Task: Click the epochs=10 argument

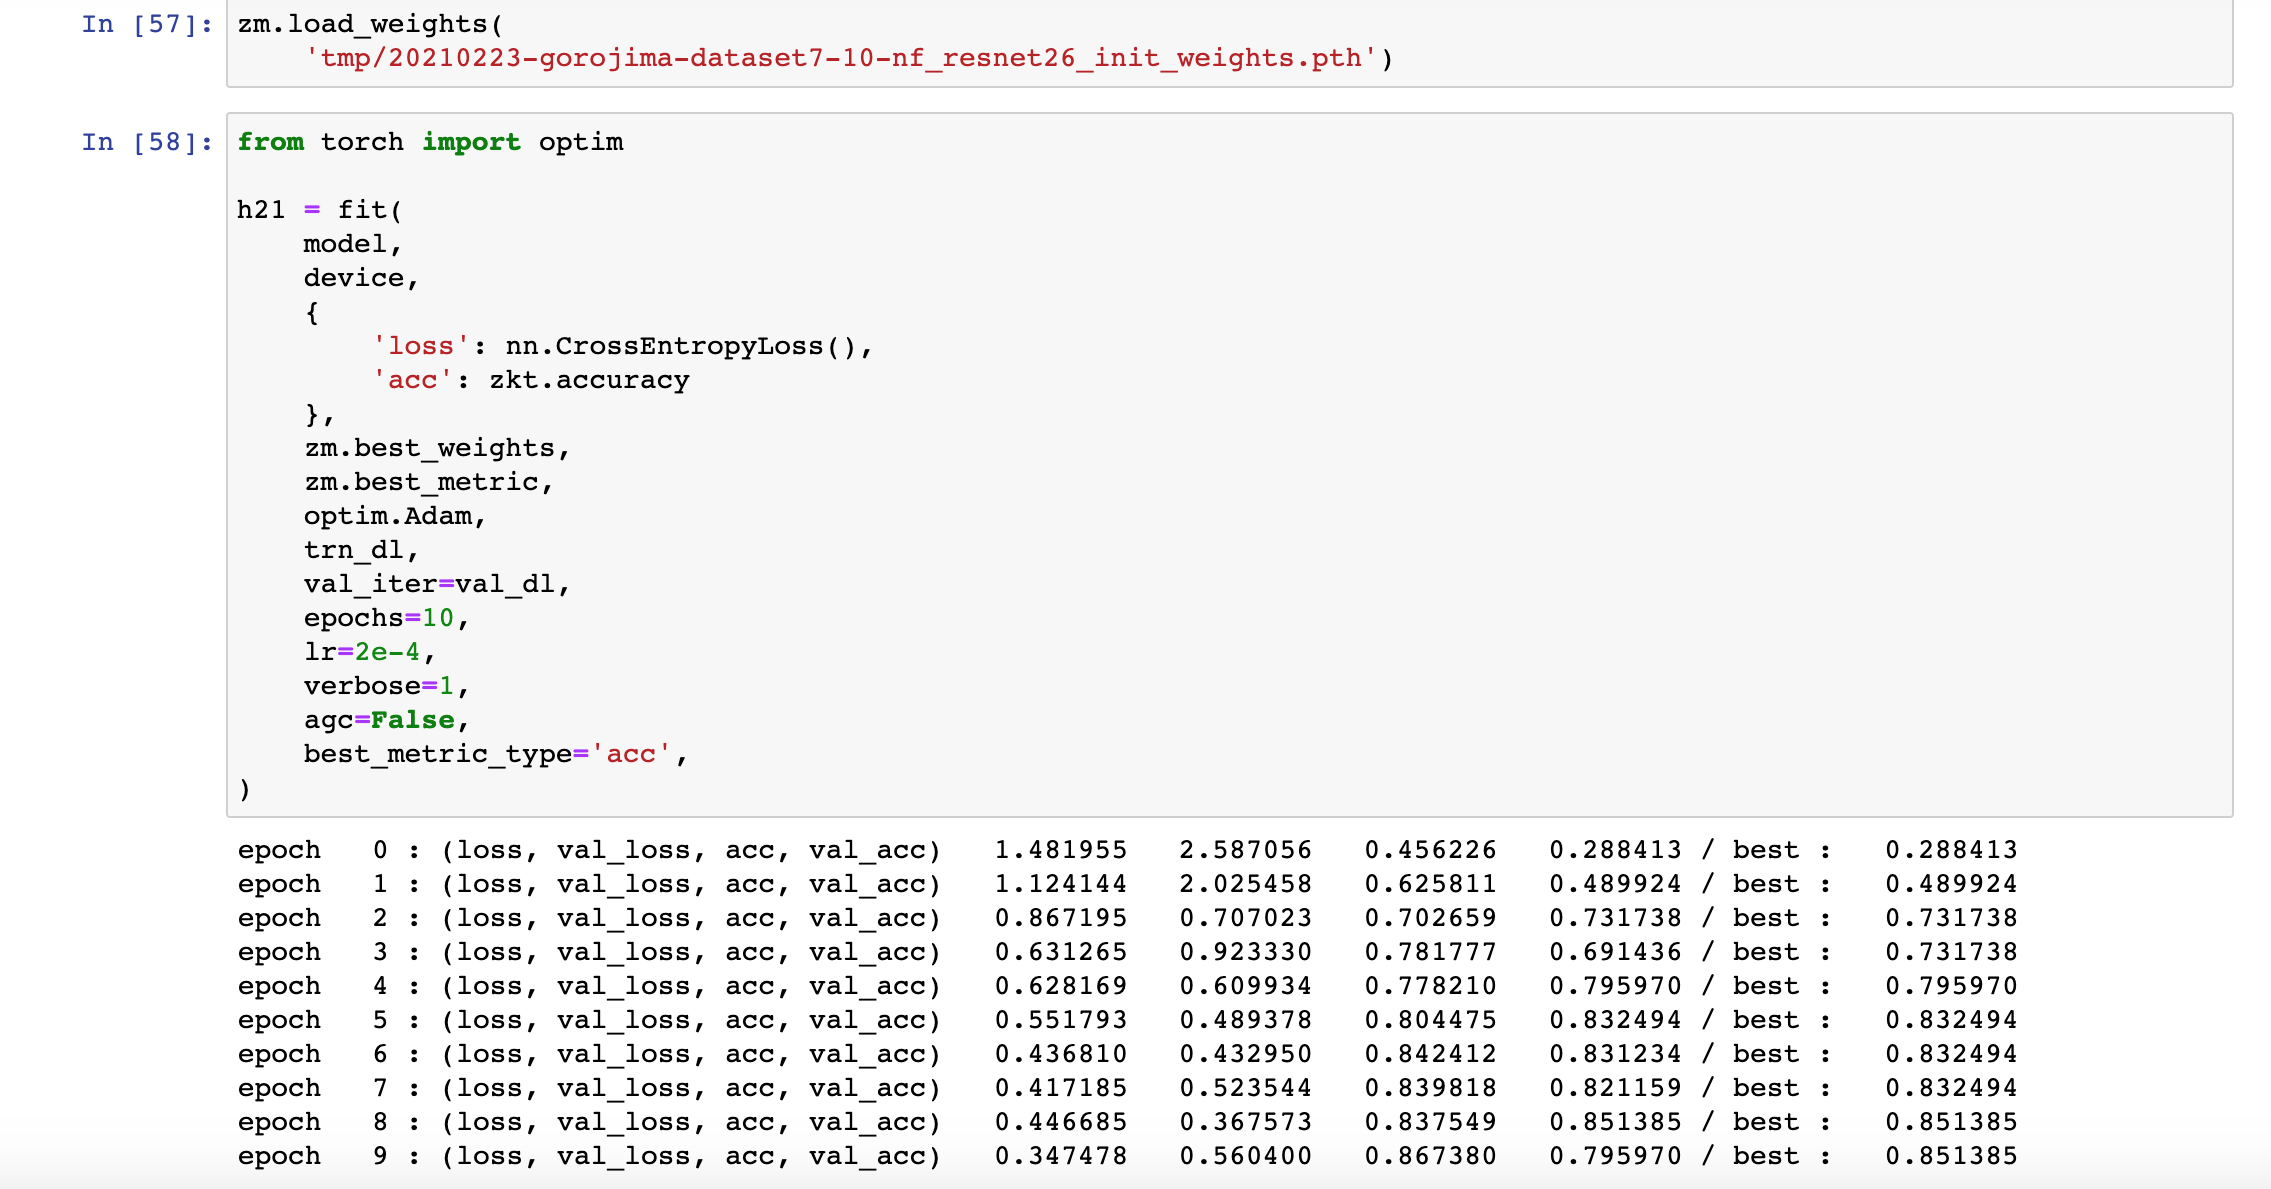Action: [387, 618]
